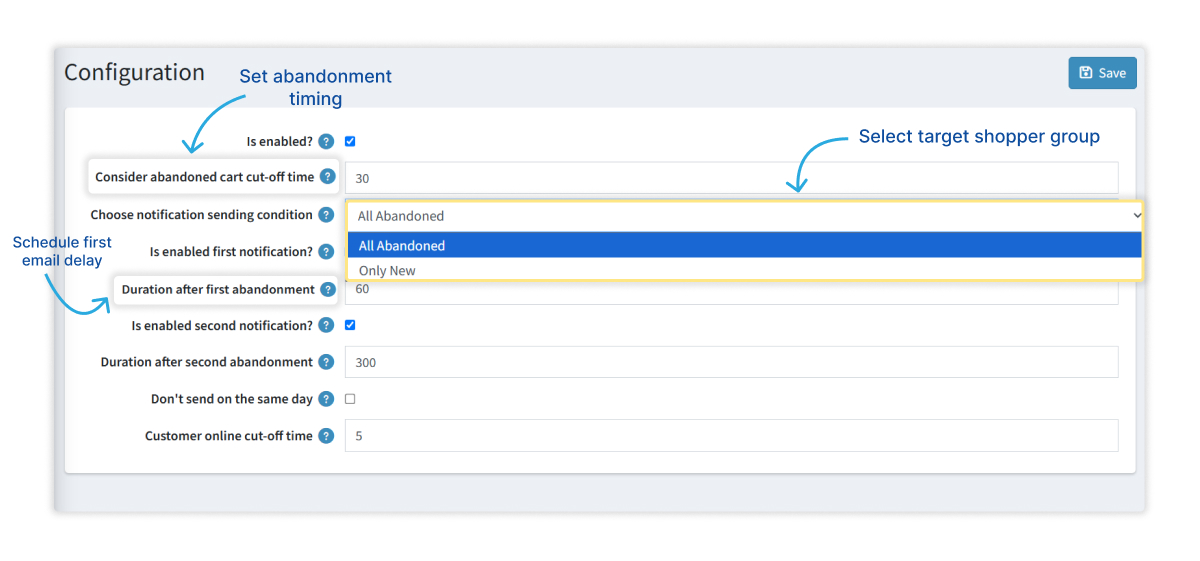Open help for Don't send on same day
Viewport: 1200px width, 561px height.
326,399
